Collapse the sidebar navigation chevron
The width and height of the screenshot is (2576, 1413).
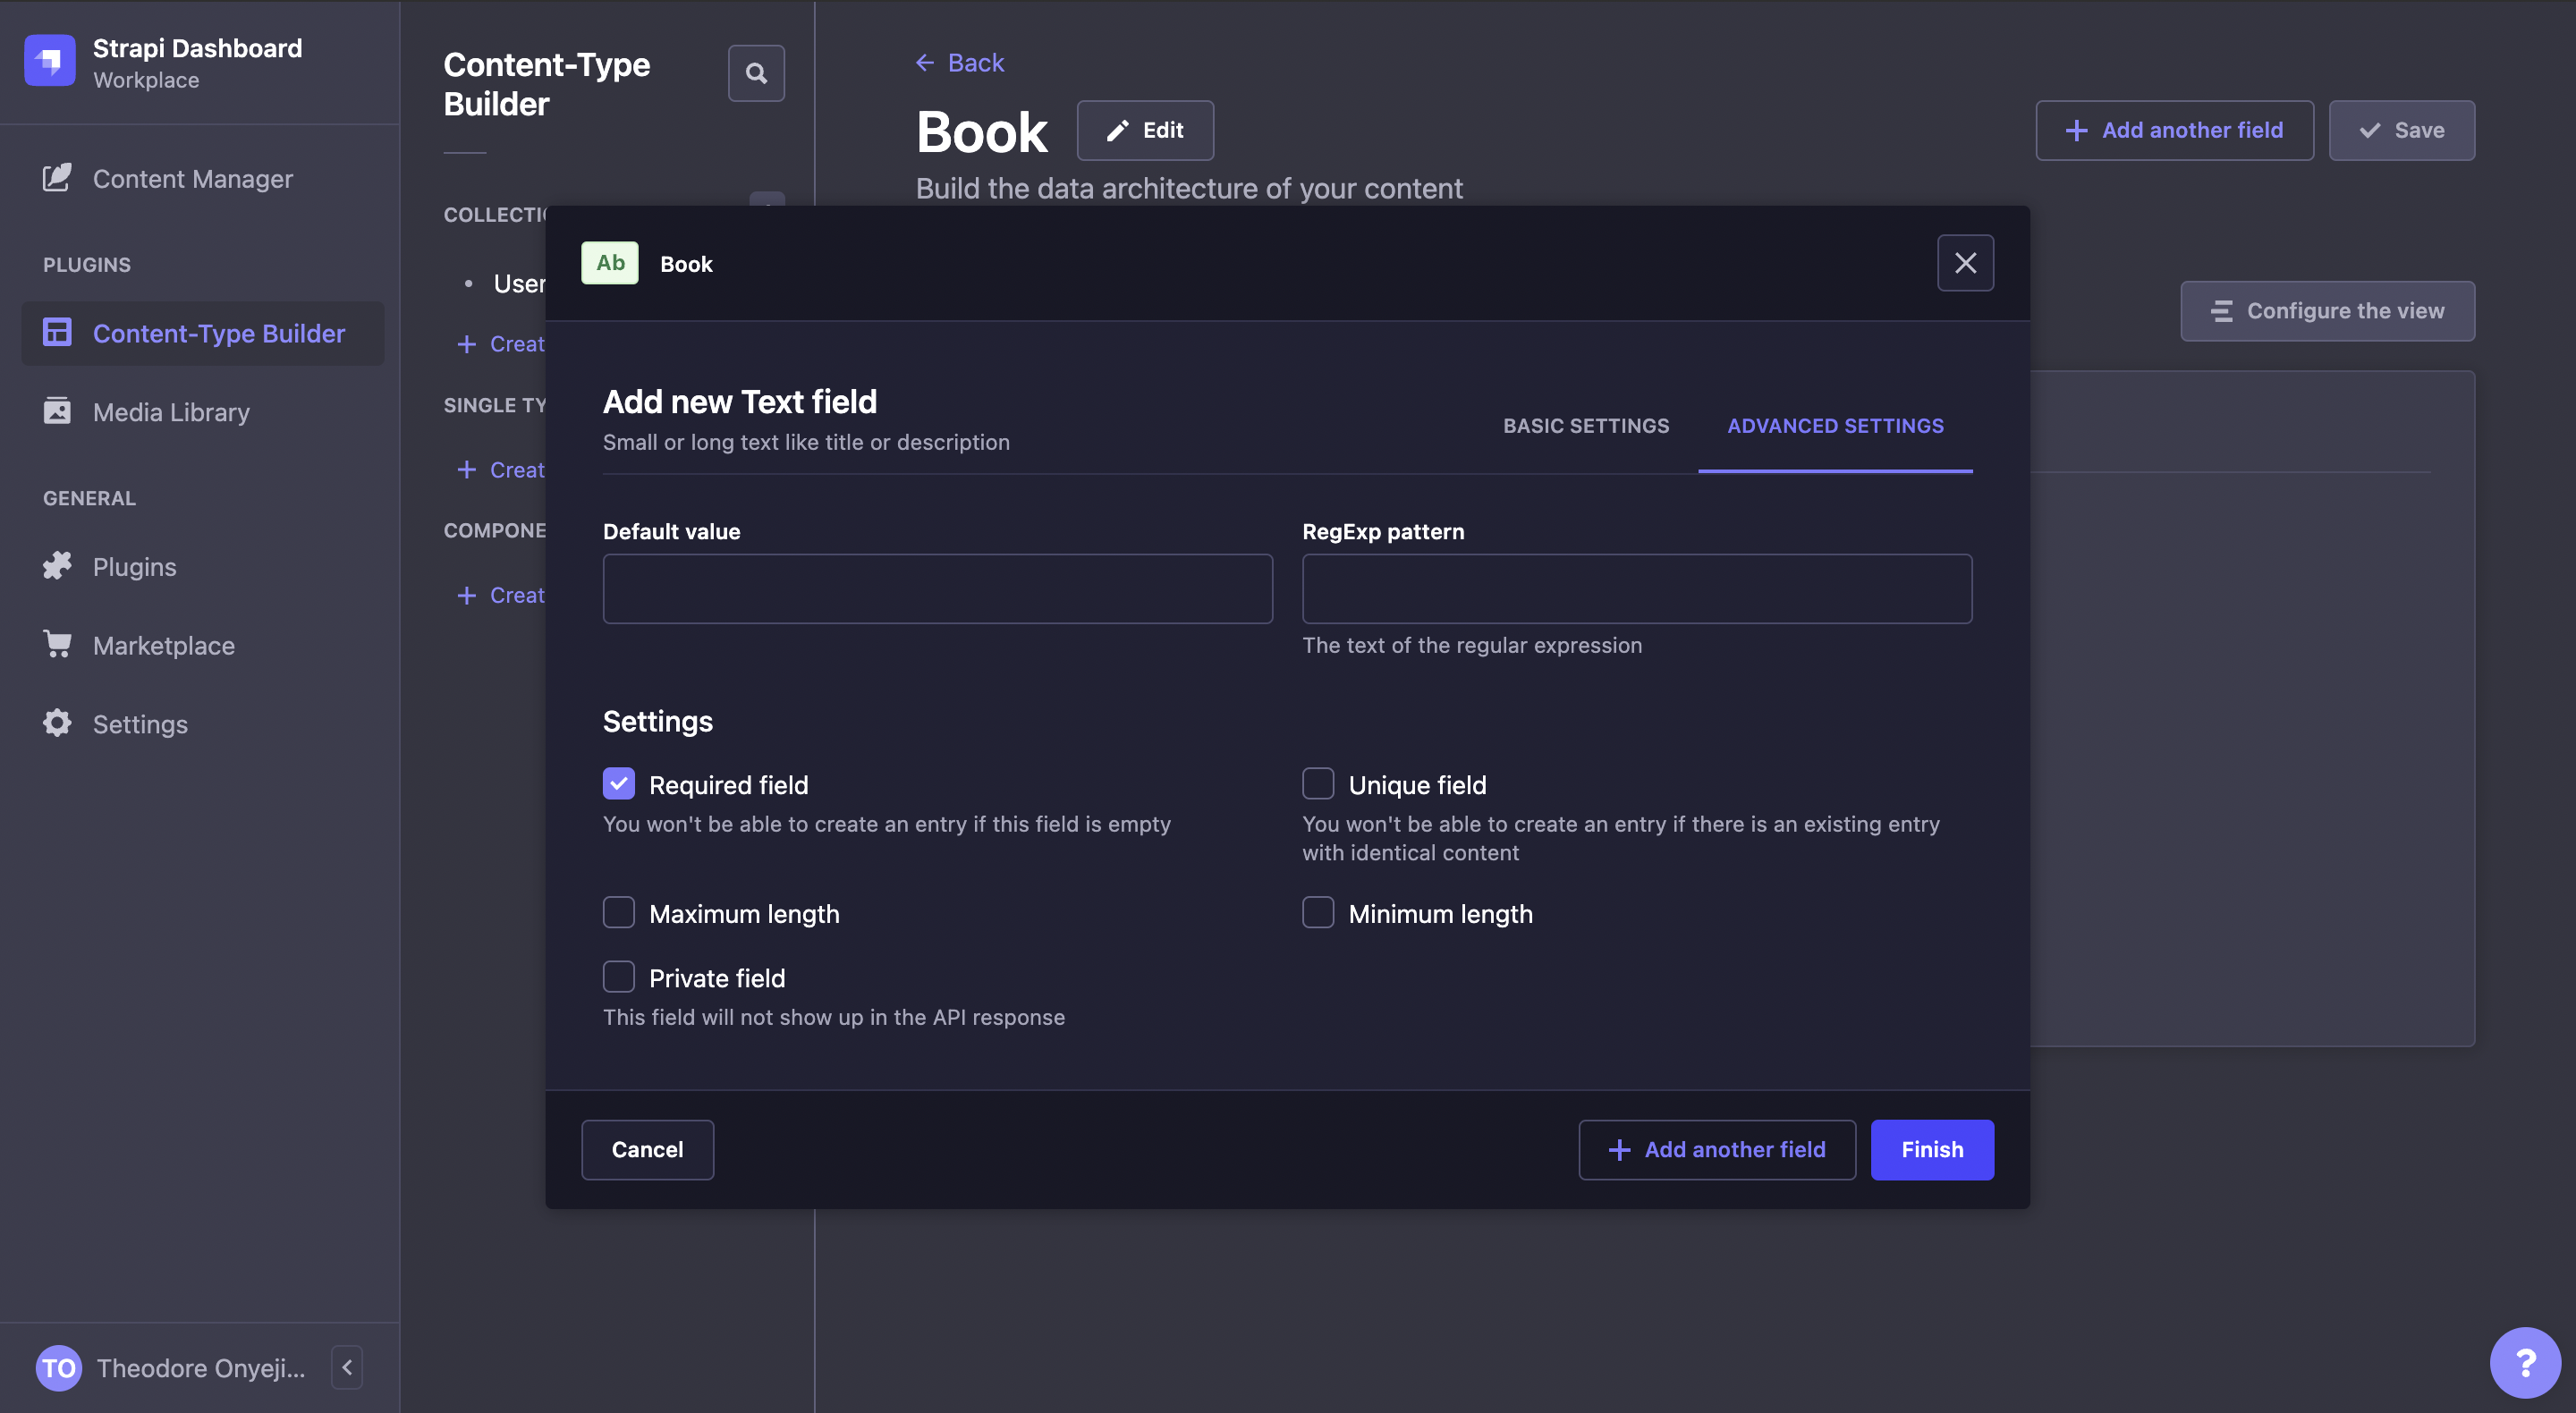point(347,1367)
